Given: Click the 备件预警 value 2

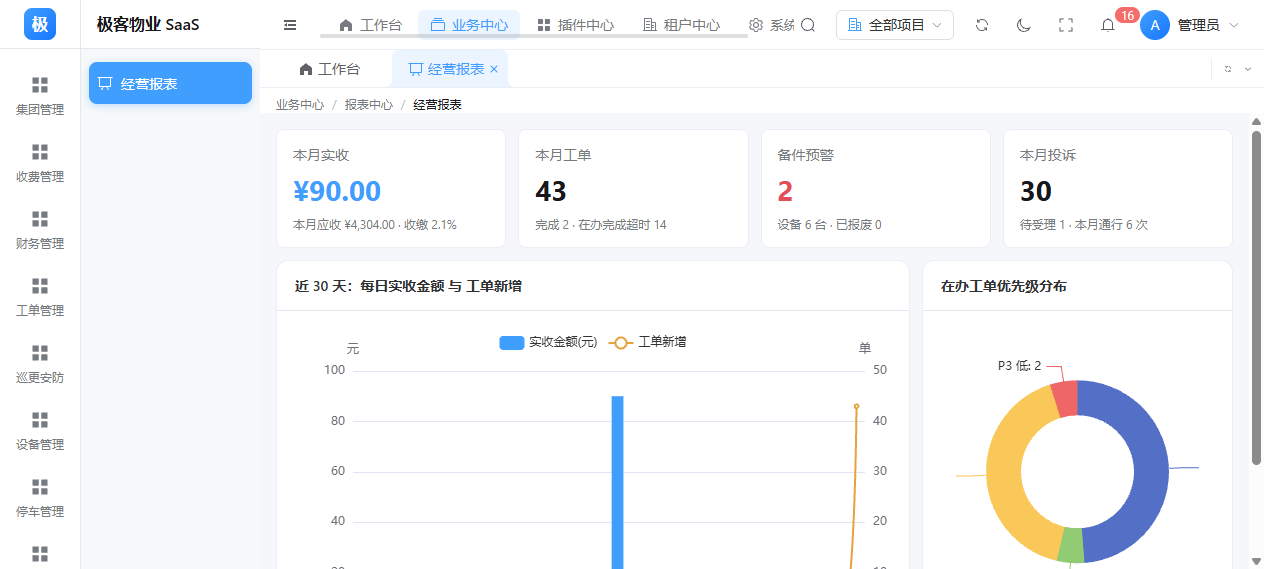Looking at the screenshot, I should (785, 191).
